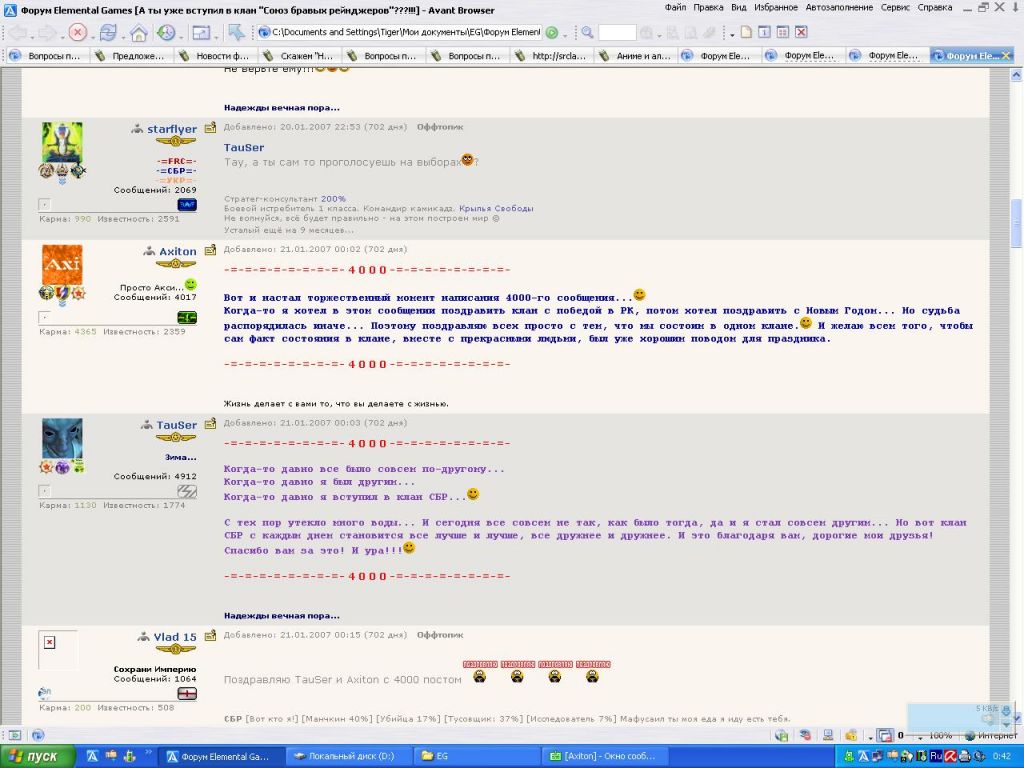Image resolution: width=1024 pixels, height=768 pixels.
Task: Click the note icon beside Axiton's post
Action: tap(210, 251)
